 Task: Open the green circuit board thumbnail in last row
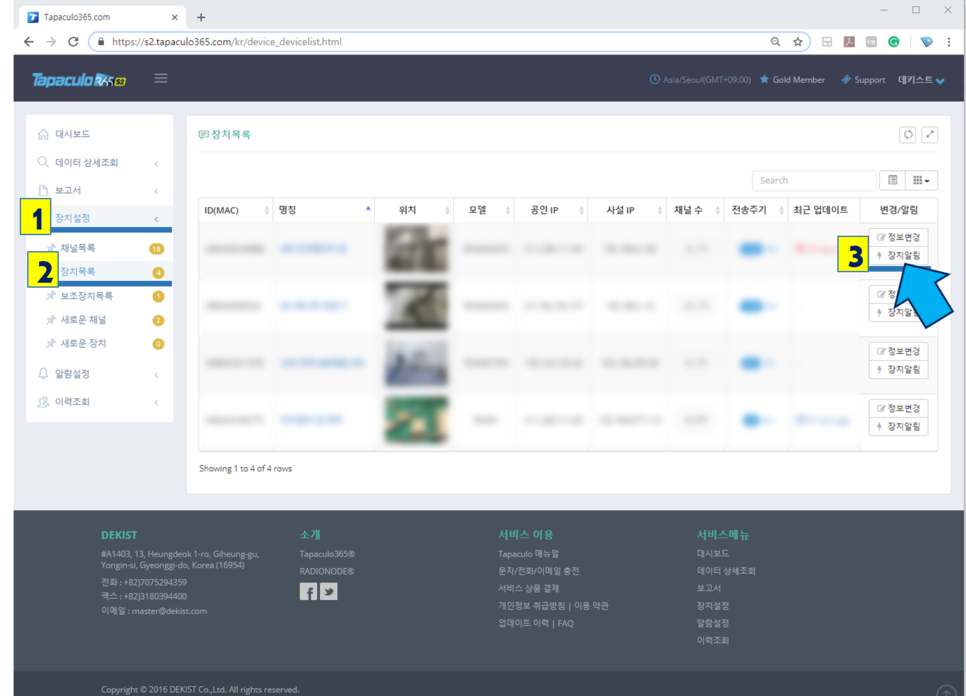coord(416,420)
